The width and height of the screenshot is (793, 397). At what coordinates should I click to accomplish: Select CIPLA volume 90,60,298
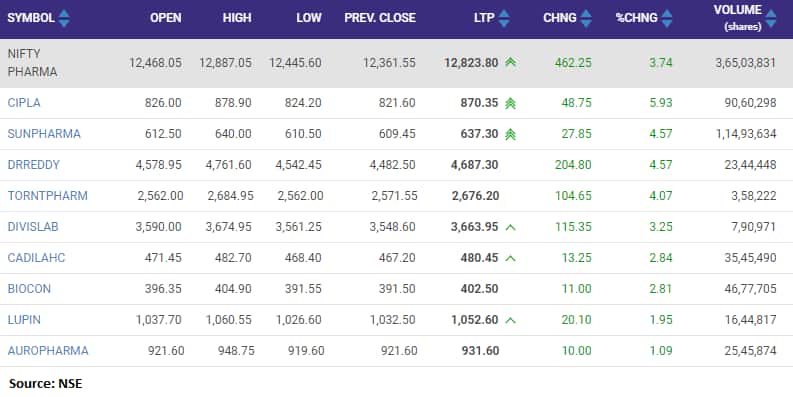coord(751,103)
